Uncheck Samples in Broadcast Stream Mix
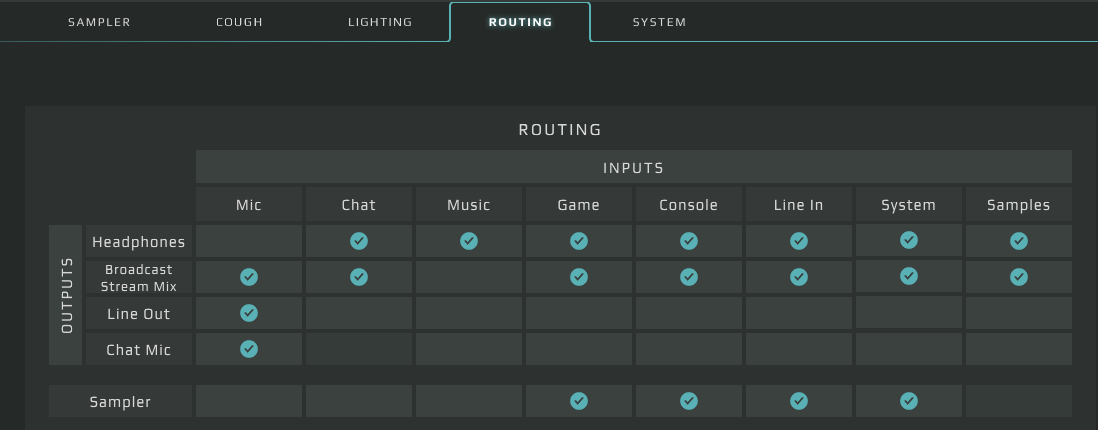This screenshot has width=1098, height=430. click(1018, 277)
